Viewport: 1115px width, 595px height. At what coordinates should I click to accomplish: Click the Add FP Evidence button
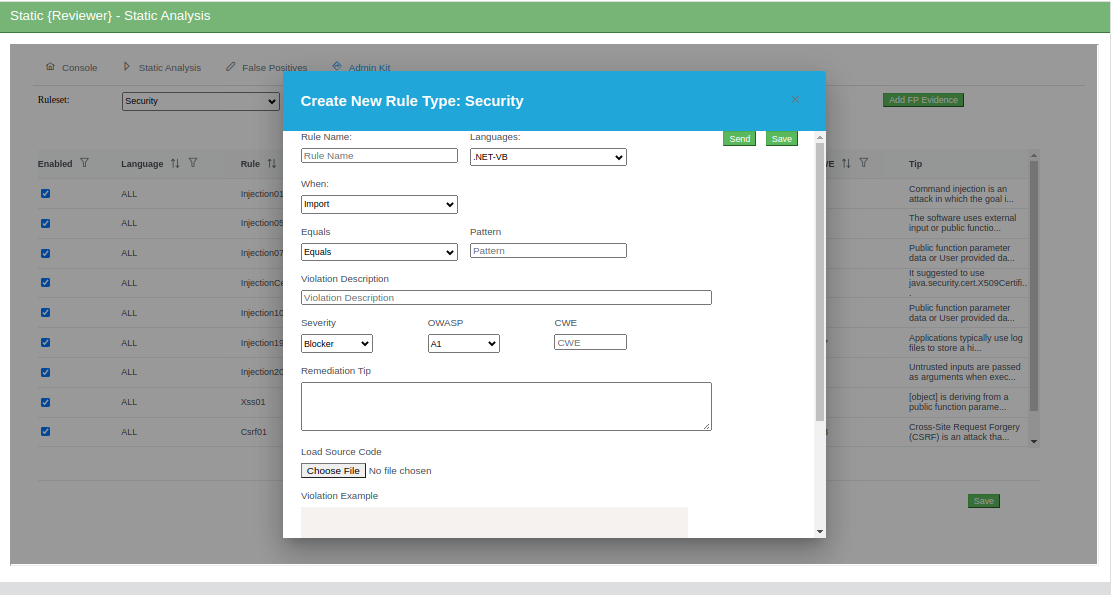pos(922,100)
